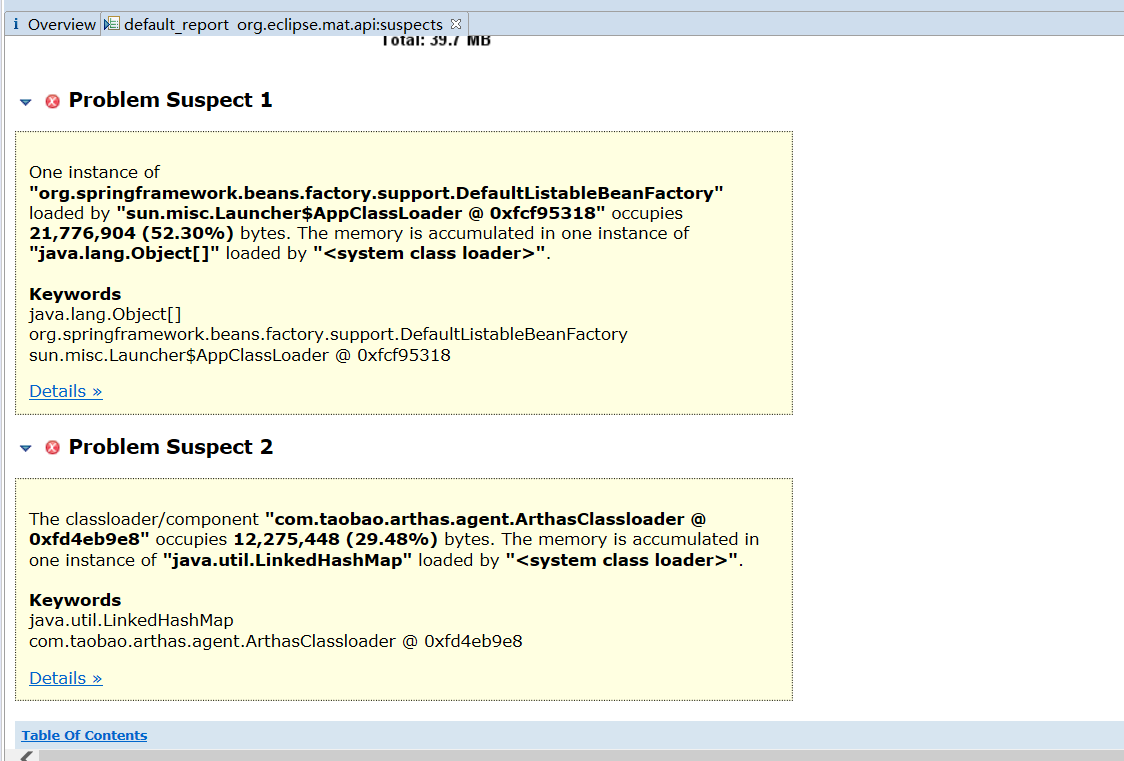Click the 12,275,448 (29.48%) value

[335, 539]
